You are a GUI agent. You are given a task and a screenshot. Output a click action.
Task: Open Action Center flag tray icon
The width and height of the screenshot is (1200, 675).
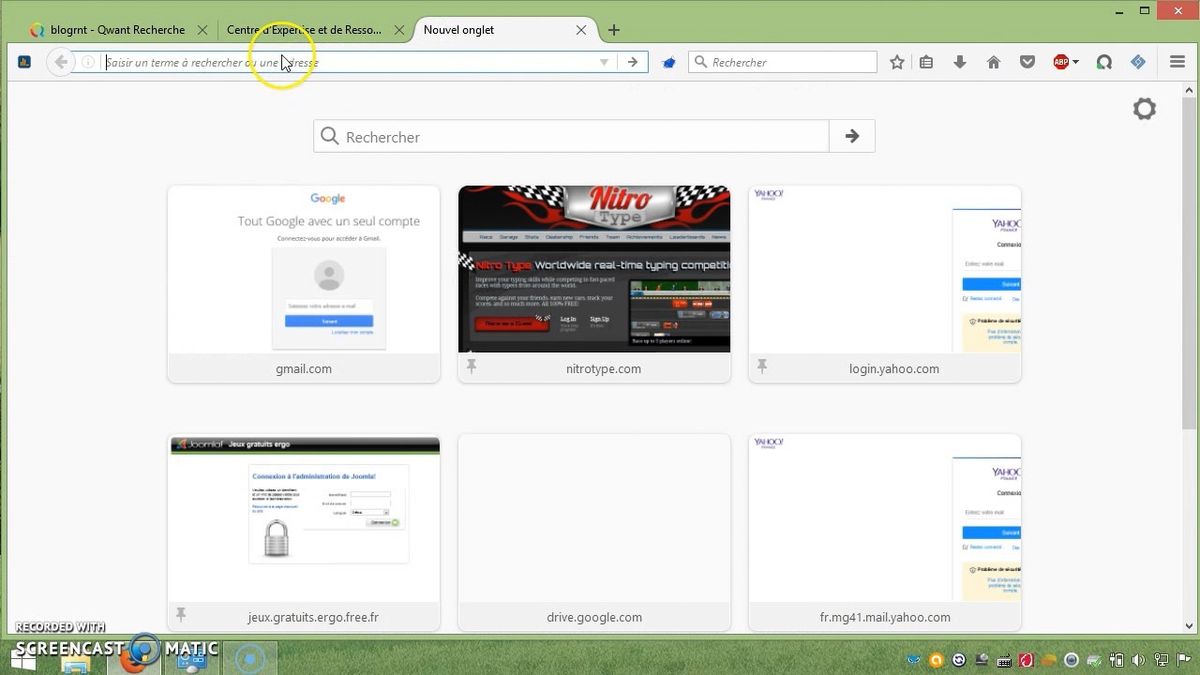pos(1183,660)
